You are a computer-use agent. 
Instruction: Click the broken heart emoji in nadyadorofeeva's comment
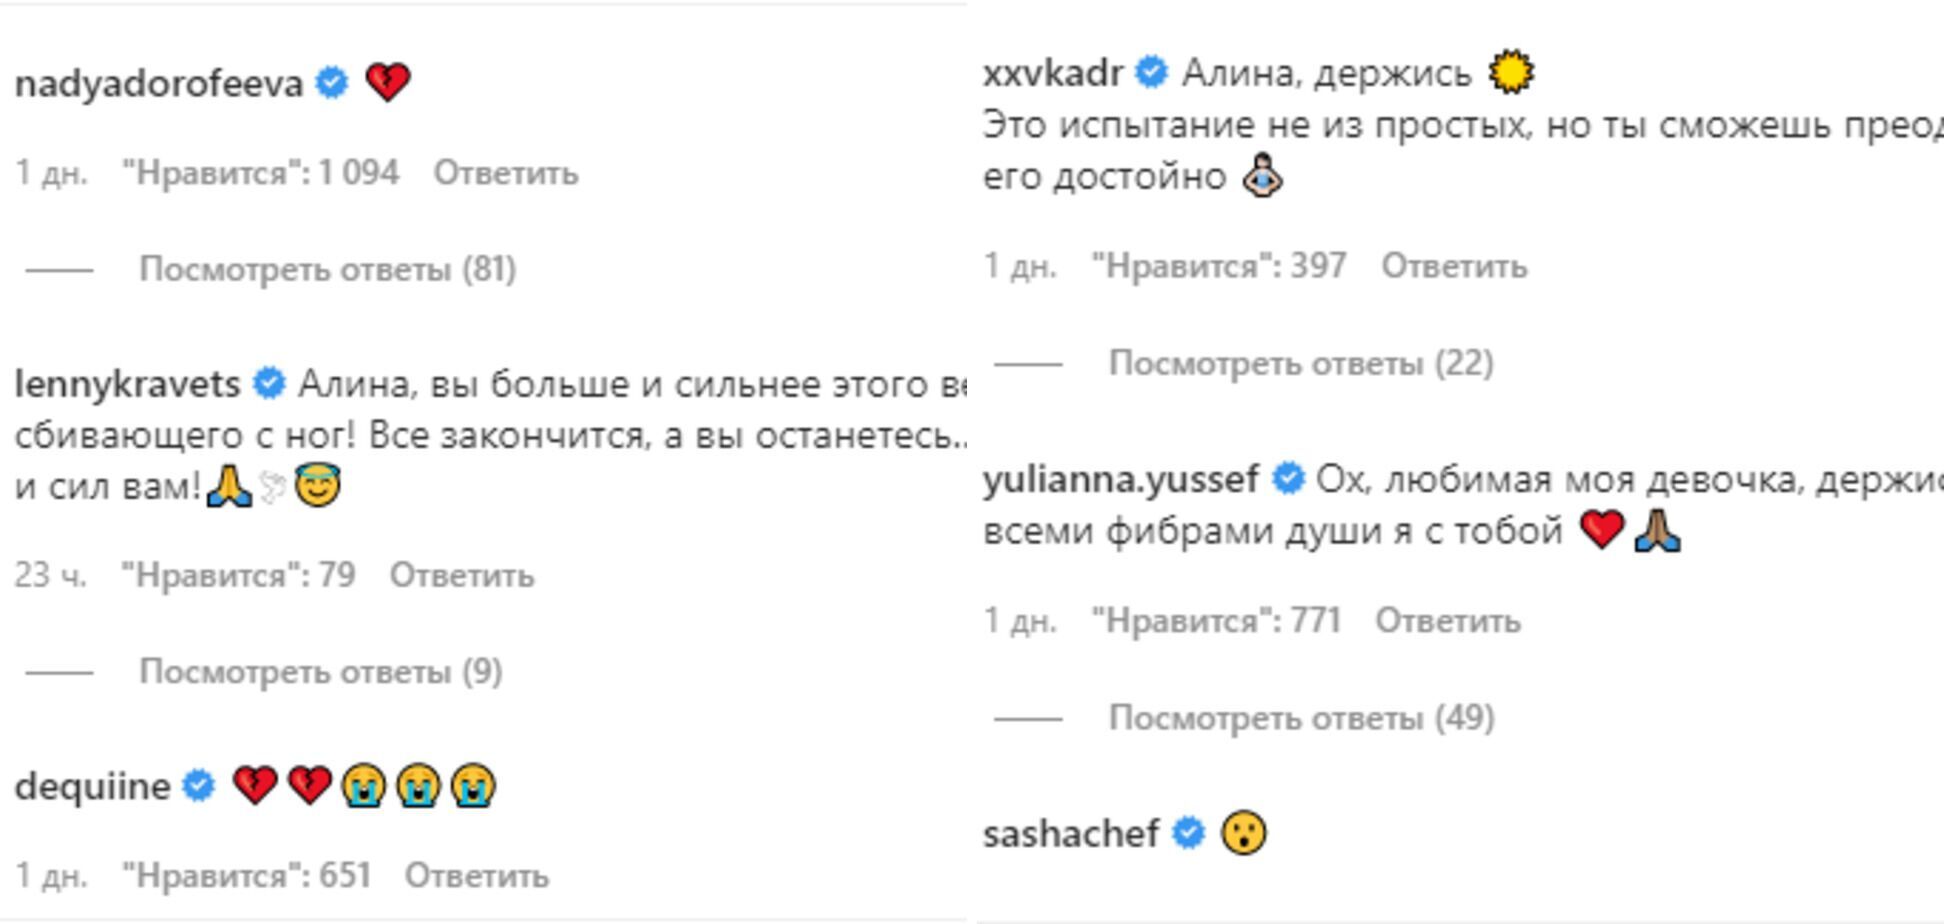[389, 83]
